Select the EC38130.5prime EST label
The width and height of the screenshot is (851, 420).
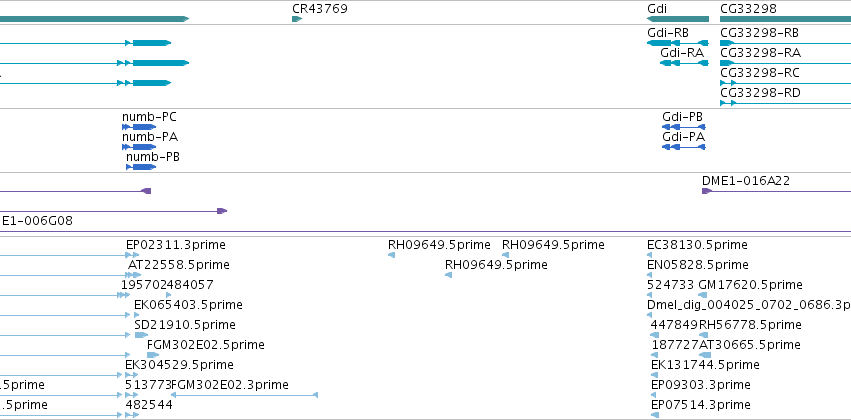click(697, 245)
